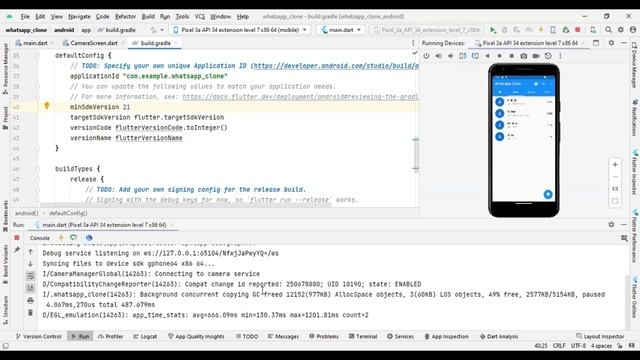Viewport: 640px width, 360px height.
Task: Stop the app using red stop icon
Action: pyautogui.click(x=578, y=30)
